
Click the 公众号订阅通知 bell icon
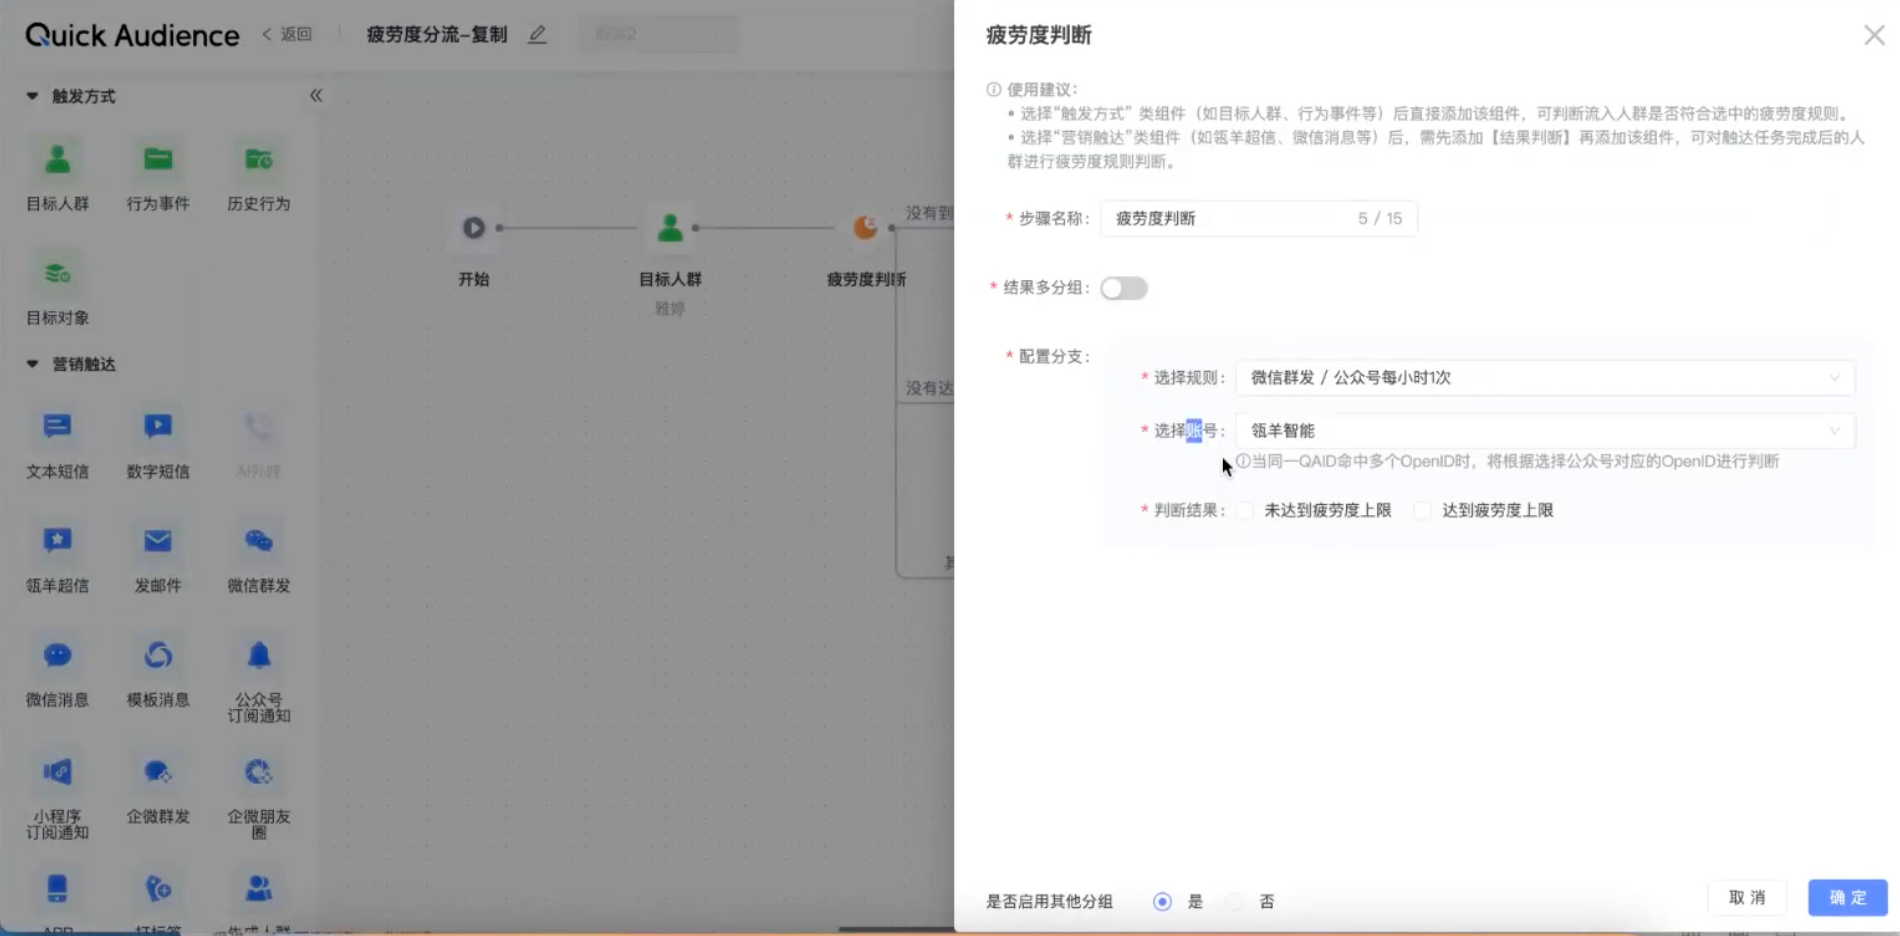(x=258, y=655)
